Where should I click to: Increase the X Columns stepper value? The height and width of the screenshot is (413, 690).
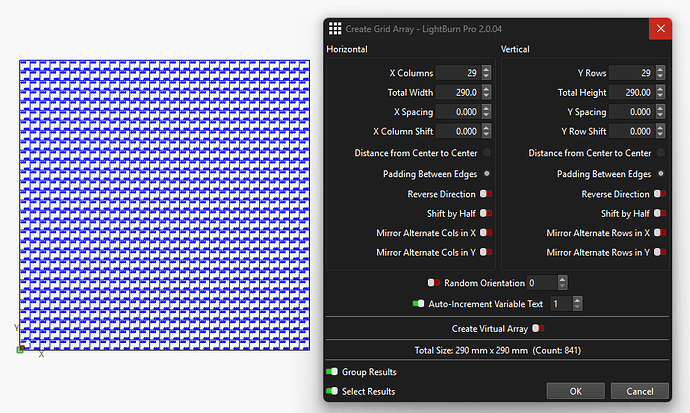[x=486, y=69]
